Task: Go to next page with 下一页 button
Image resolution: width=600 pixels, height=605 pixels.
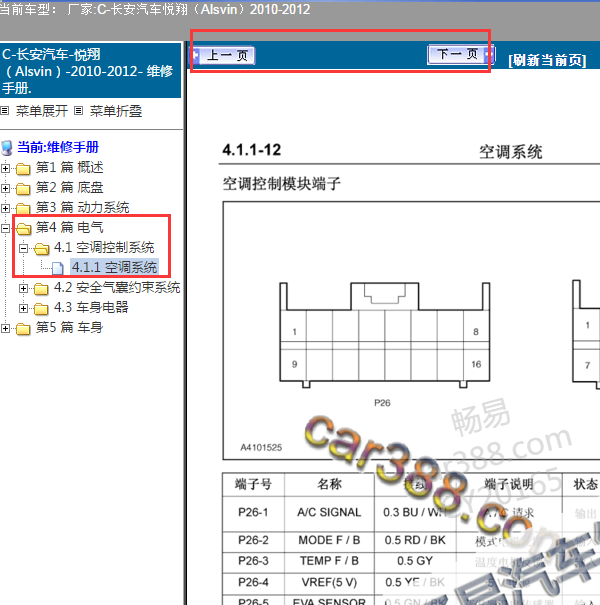Action: tap(461, 54)
